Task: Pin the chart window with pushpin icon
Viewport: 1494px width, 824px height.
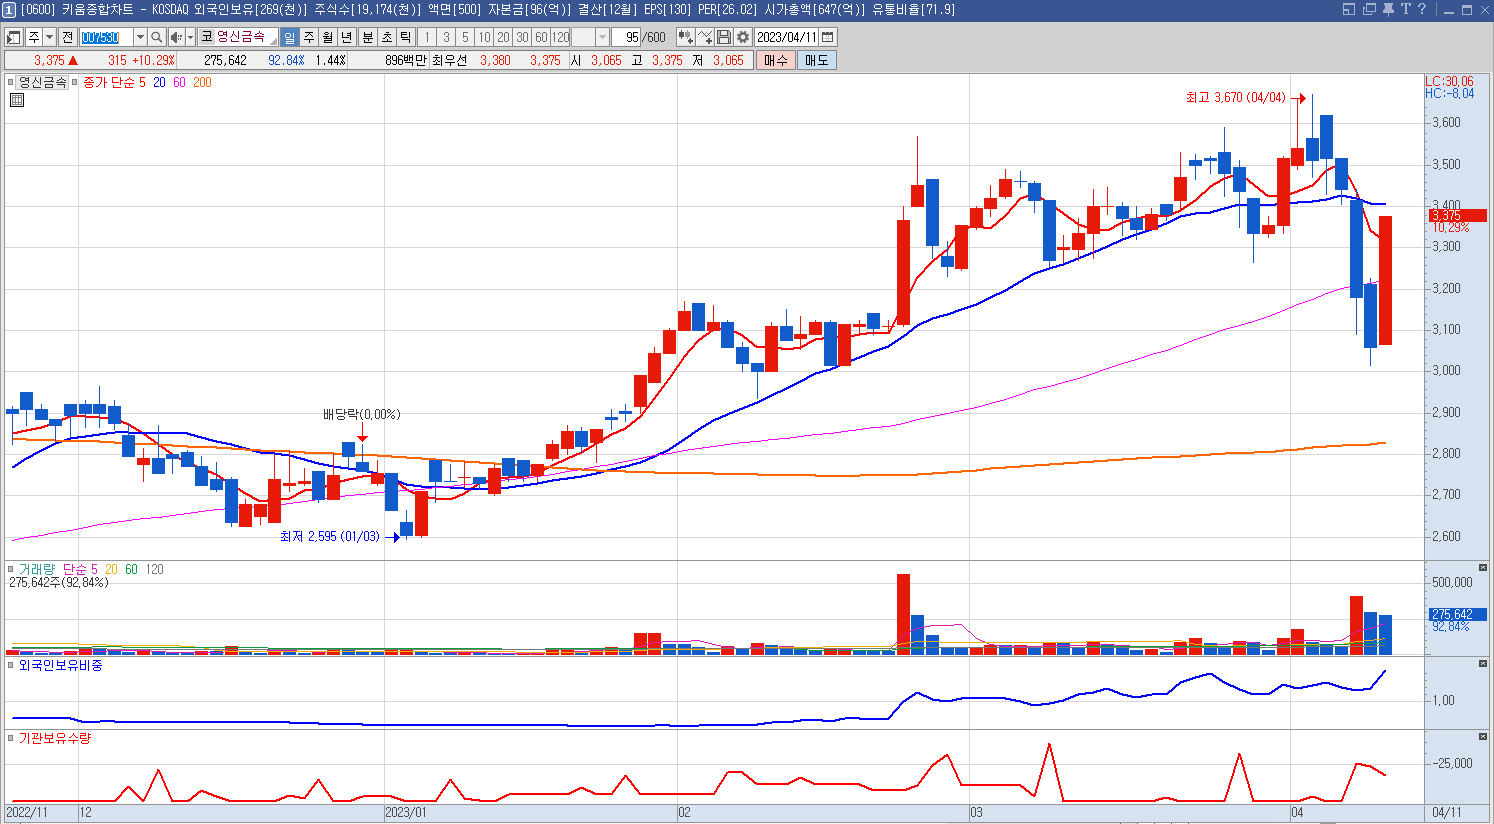Action: tap(1389, 9)
